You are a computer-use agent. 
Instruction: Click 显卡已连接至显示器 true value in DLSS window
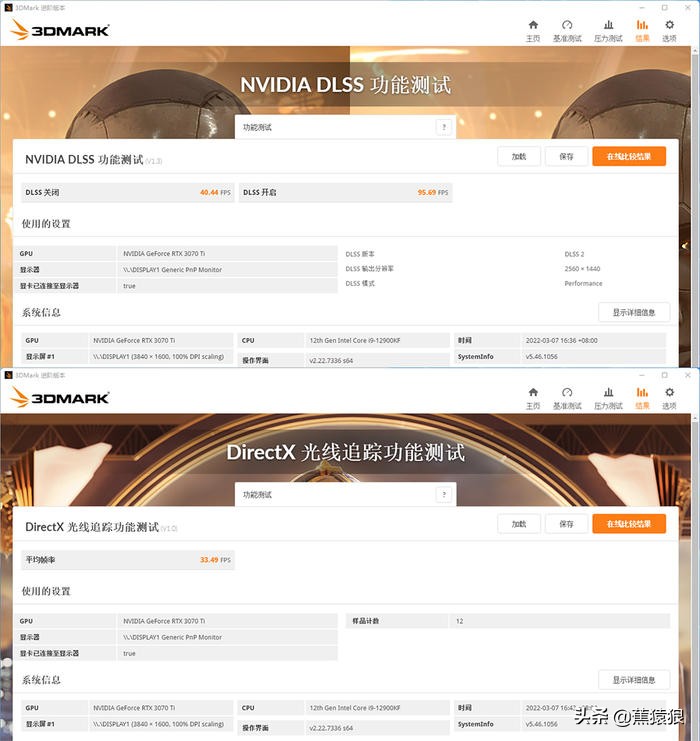[x=129, y=286]
